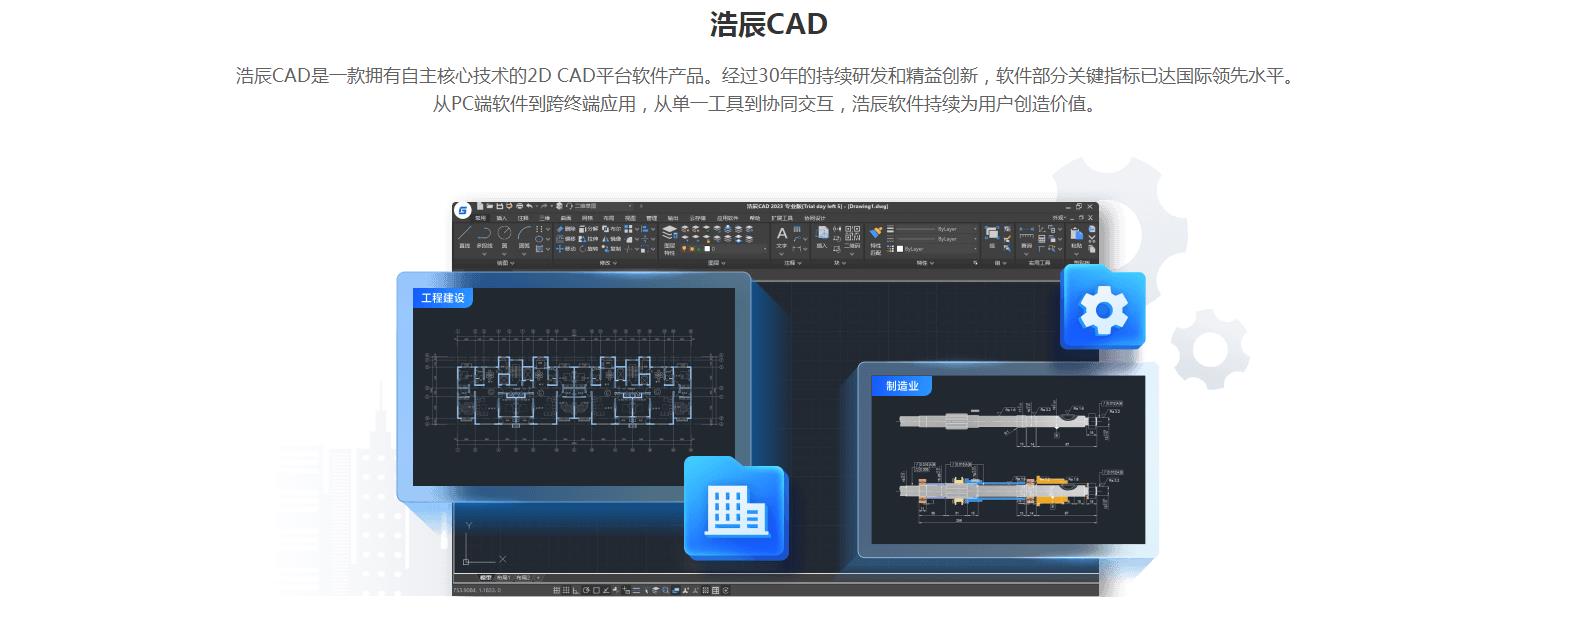The height and width of the screenshot is (617, 1569).
Task: Toggle polar tracking in the status bar
Action: click(585, 590)
